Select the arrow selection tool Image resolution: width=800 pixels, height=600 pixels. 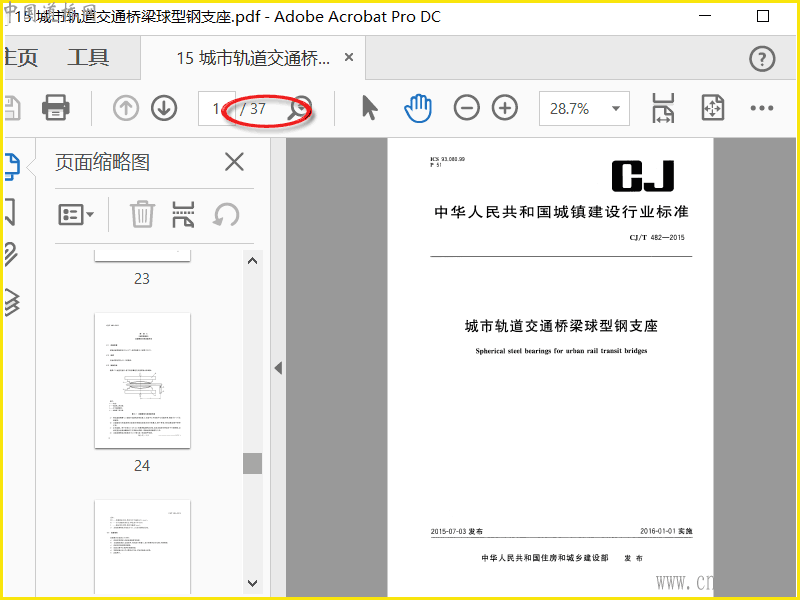click(x=369, y=108)
